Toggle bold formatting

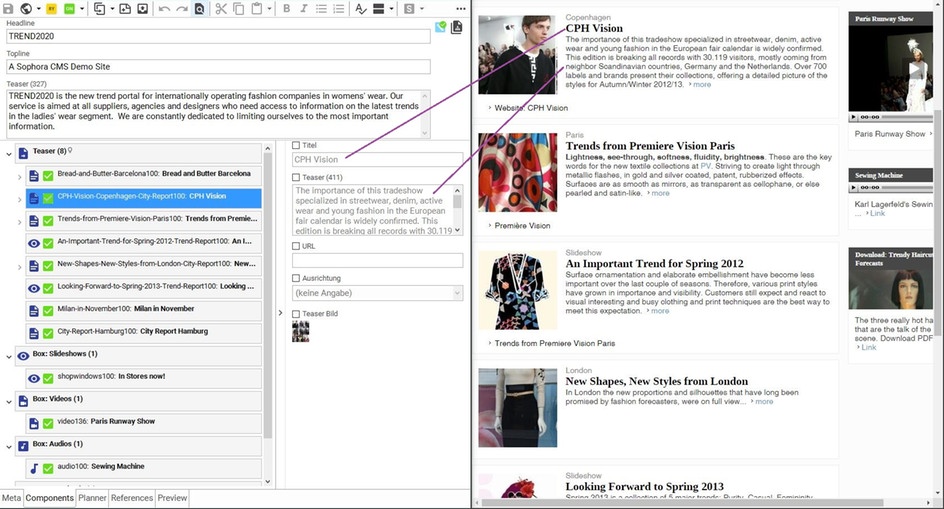[287, 8]
